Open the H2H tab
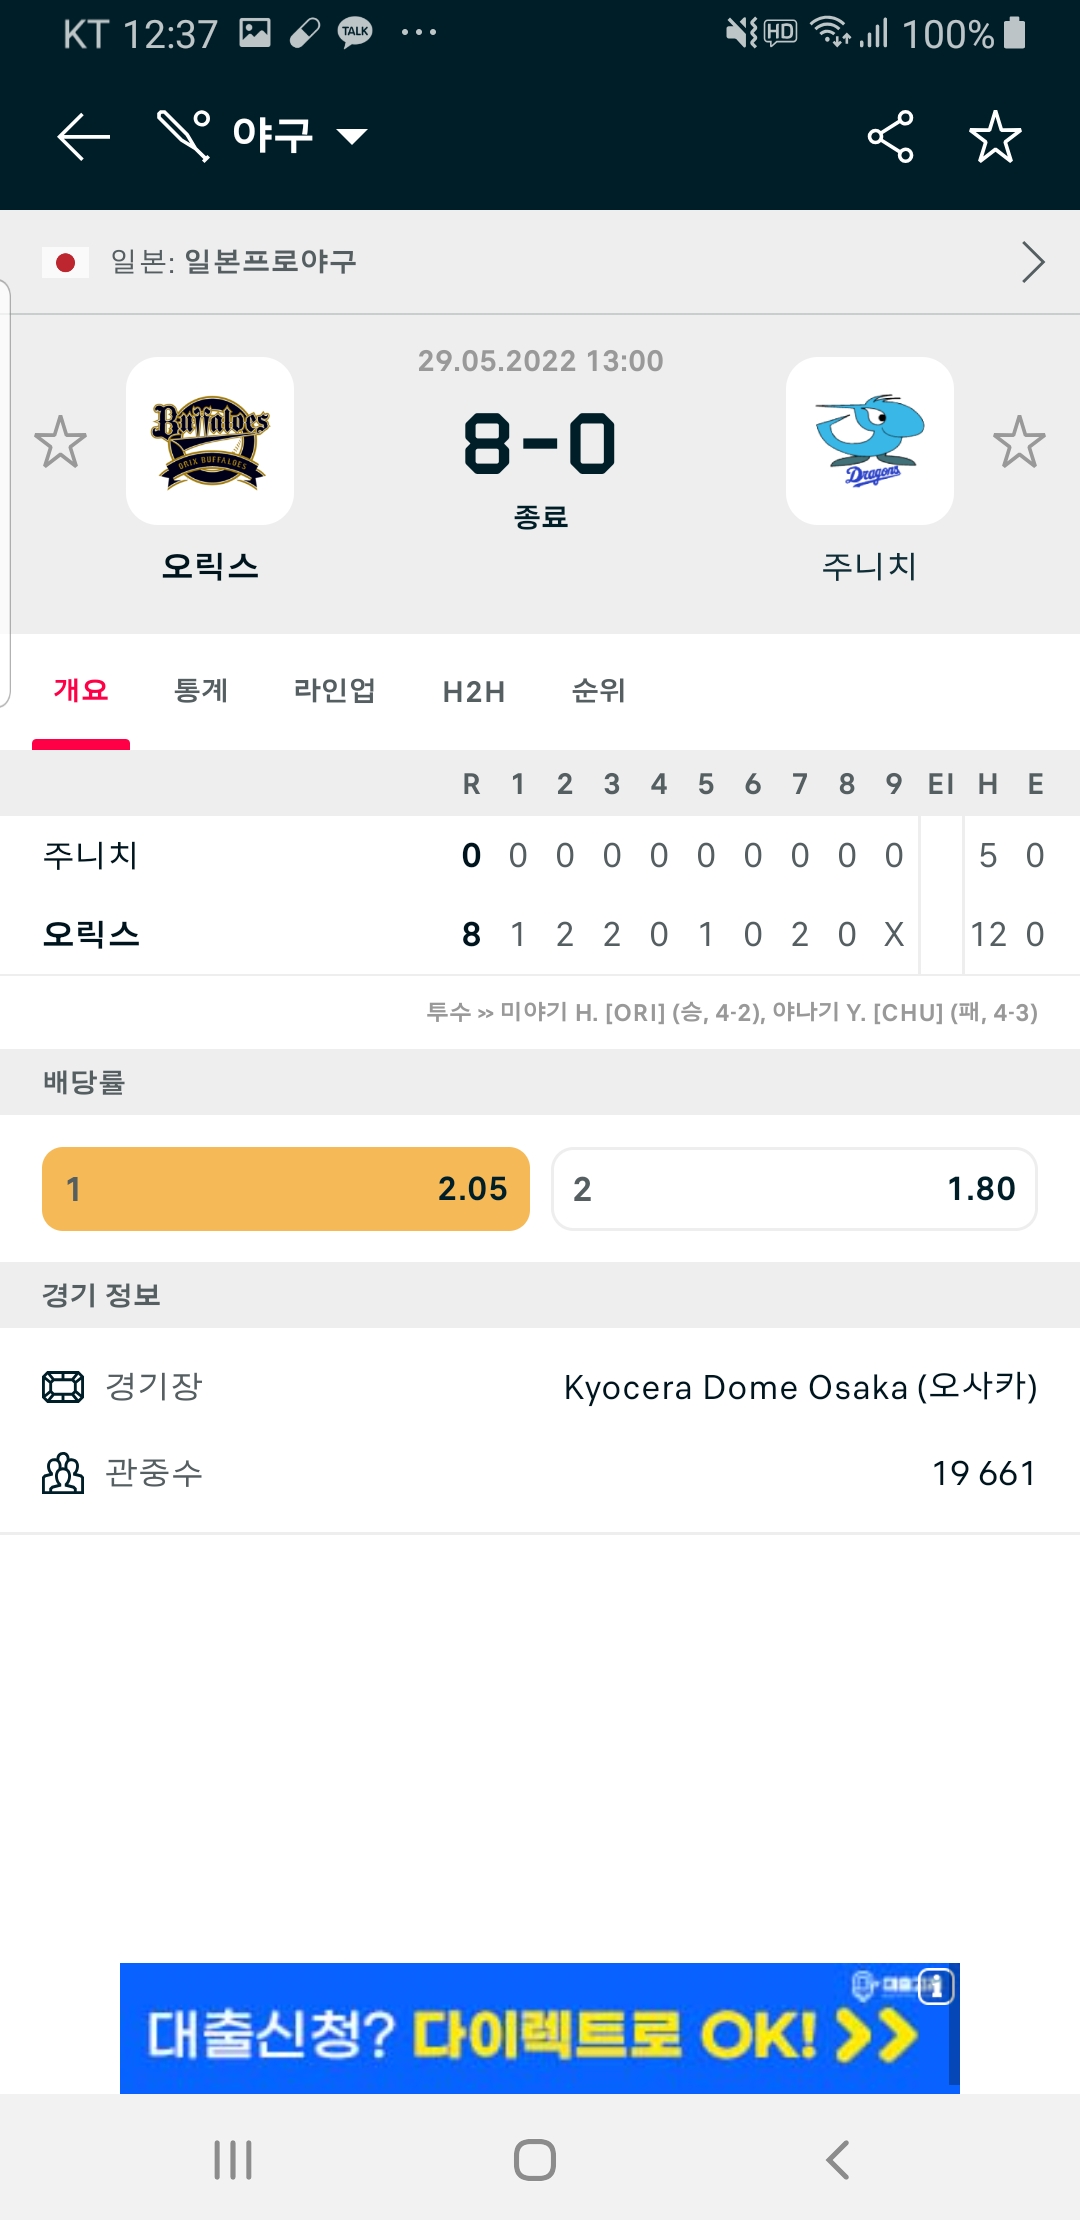Screen dimensions: 1080x2220 [x=474, y=691]
